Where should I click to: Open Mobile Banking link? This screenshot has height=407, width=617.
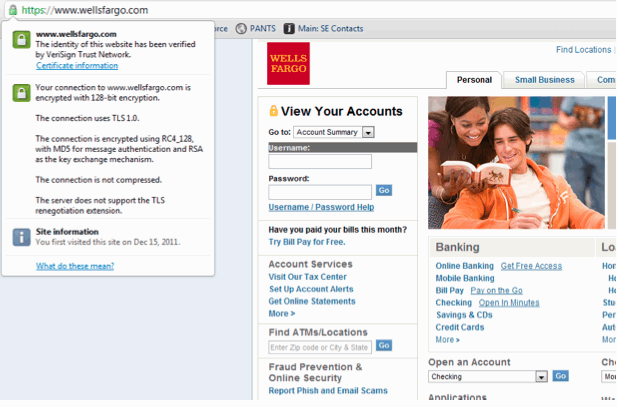[x=465, y=278]
